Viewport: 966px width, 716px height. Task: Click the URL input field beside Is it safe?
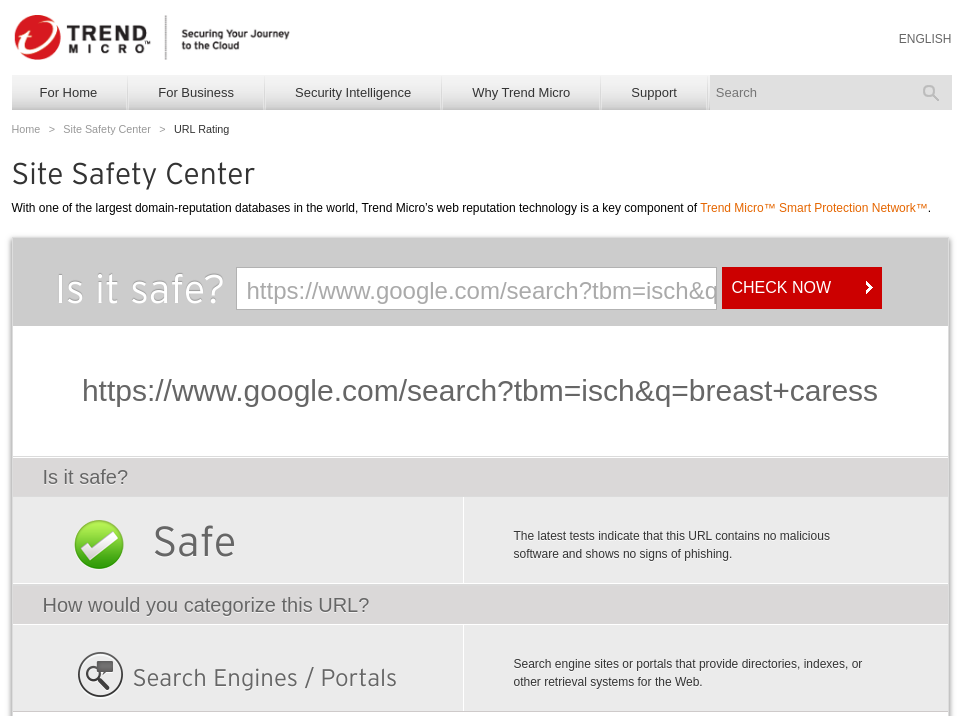pos(476,288)
